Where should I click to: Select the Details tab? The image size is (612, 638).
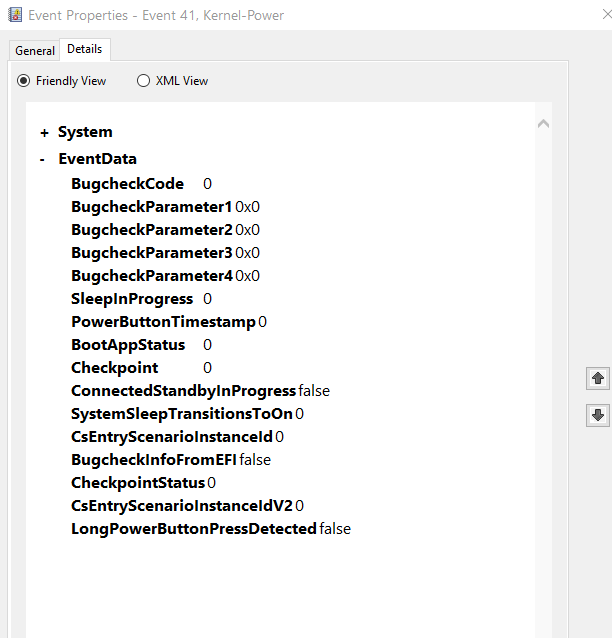(85, 49)
